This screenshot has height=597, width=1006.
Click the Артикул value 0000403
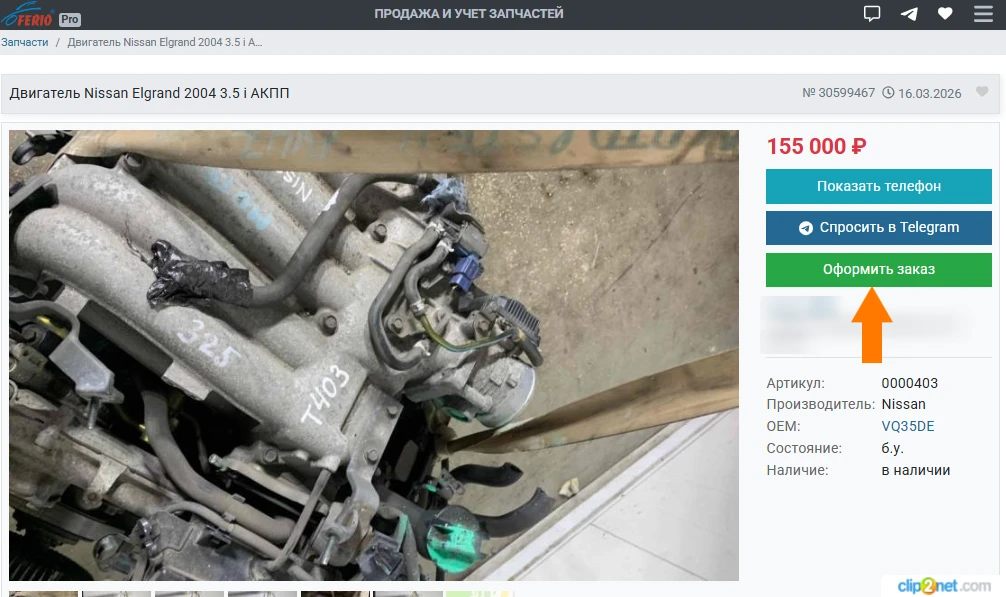pyautogui.click(x=909, y=383)
